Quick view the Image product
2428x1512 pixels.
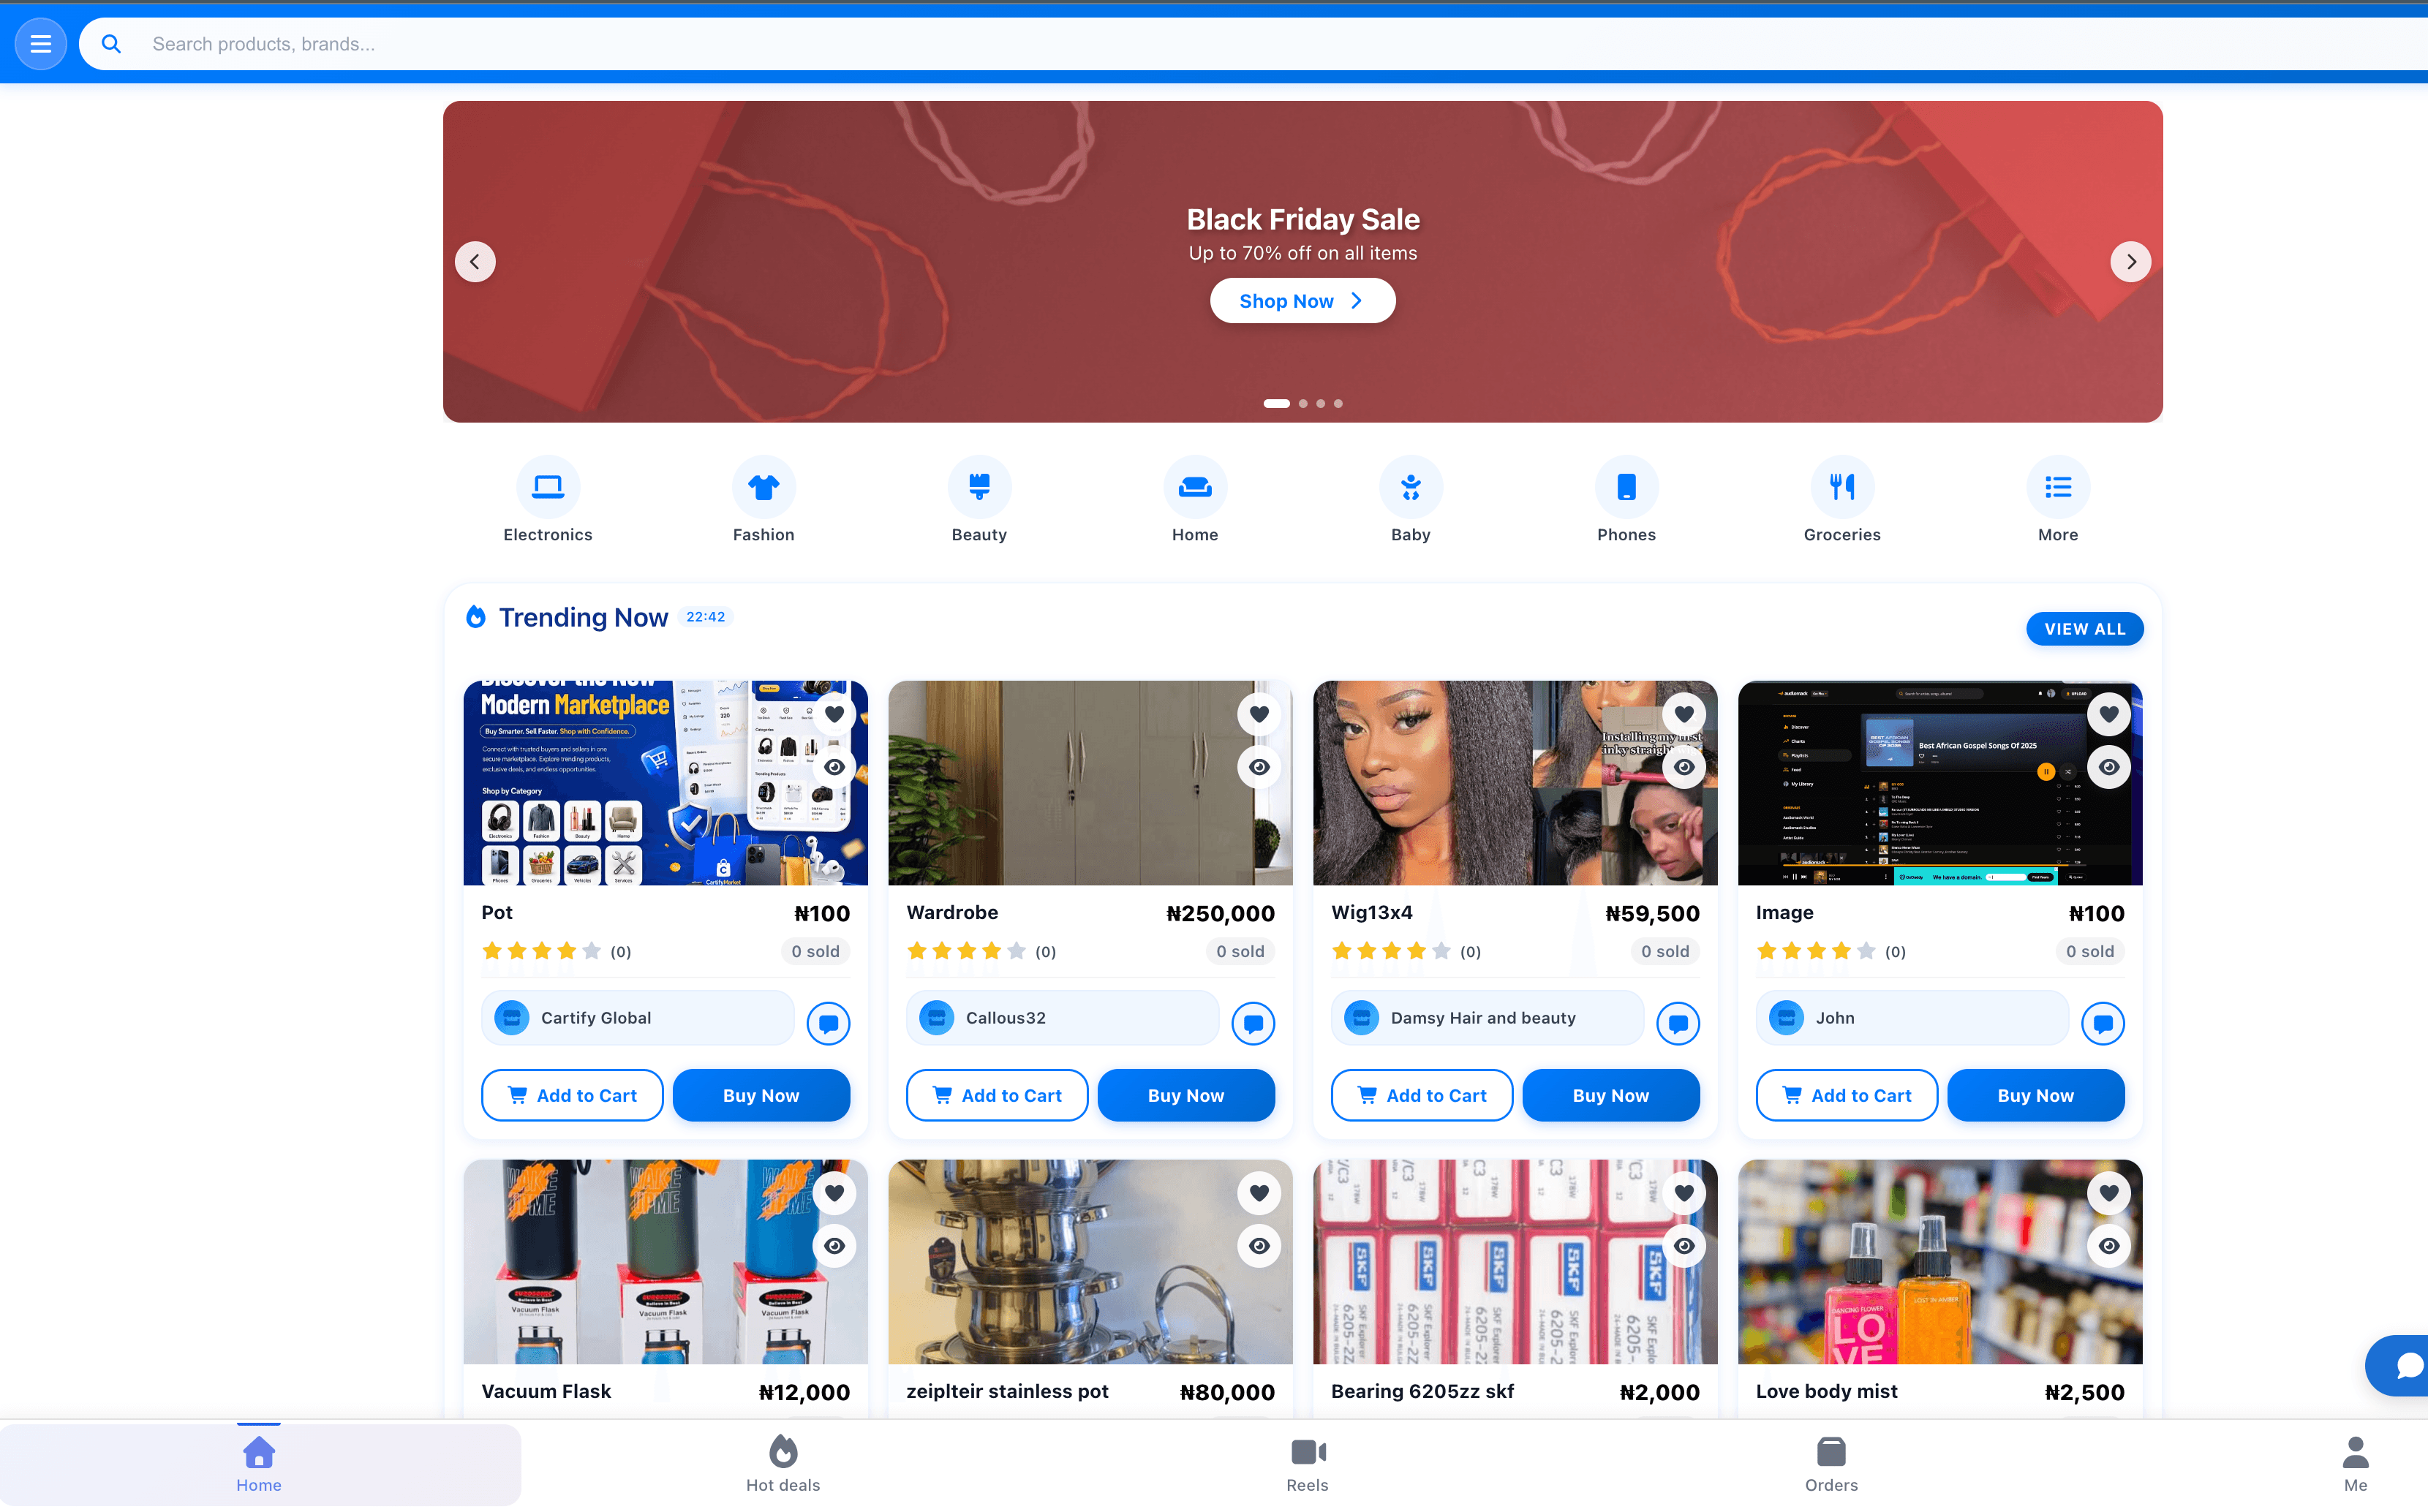(x=2109, y=767)
